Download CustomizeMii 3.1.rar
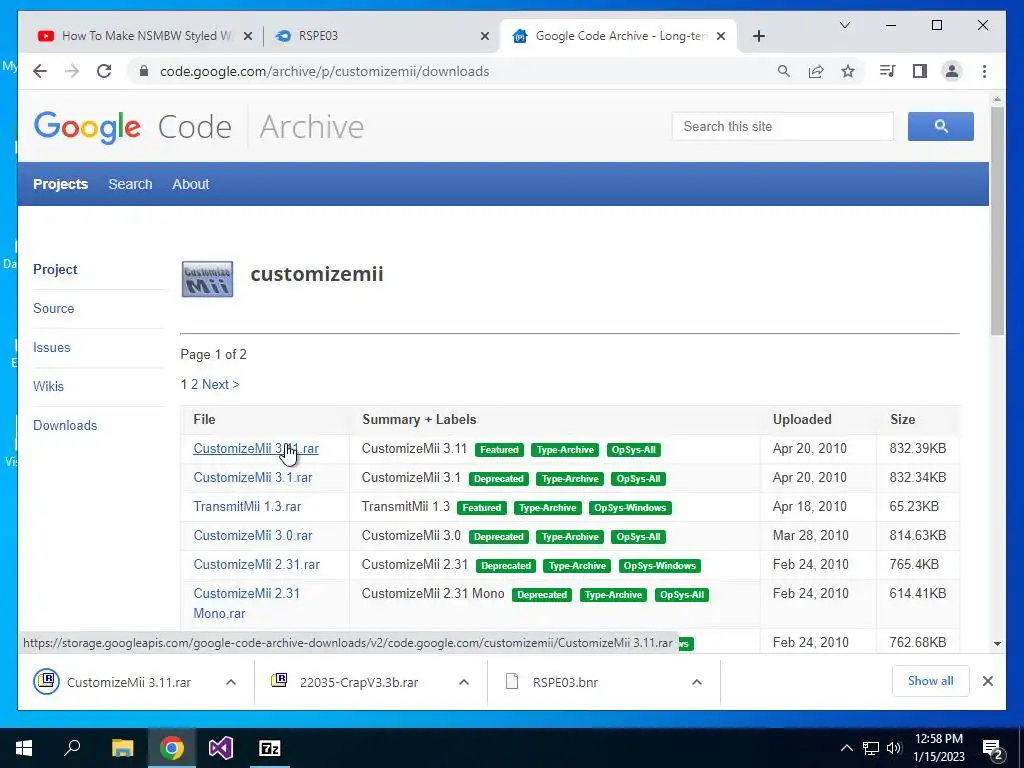This screenshot has width=1024, height=768. (253, 477)
